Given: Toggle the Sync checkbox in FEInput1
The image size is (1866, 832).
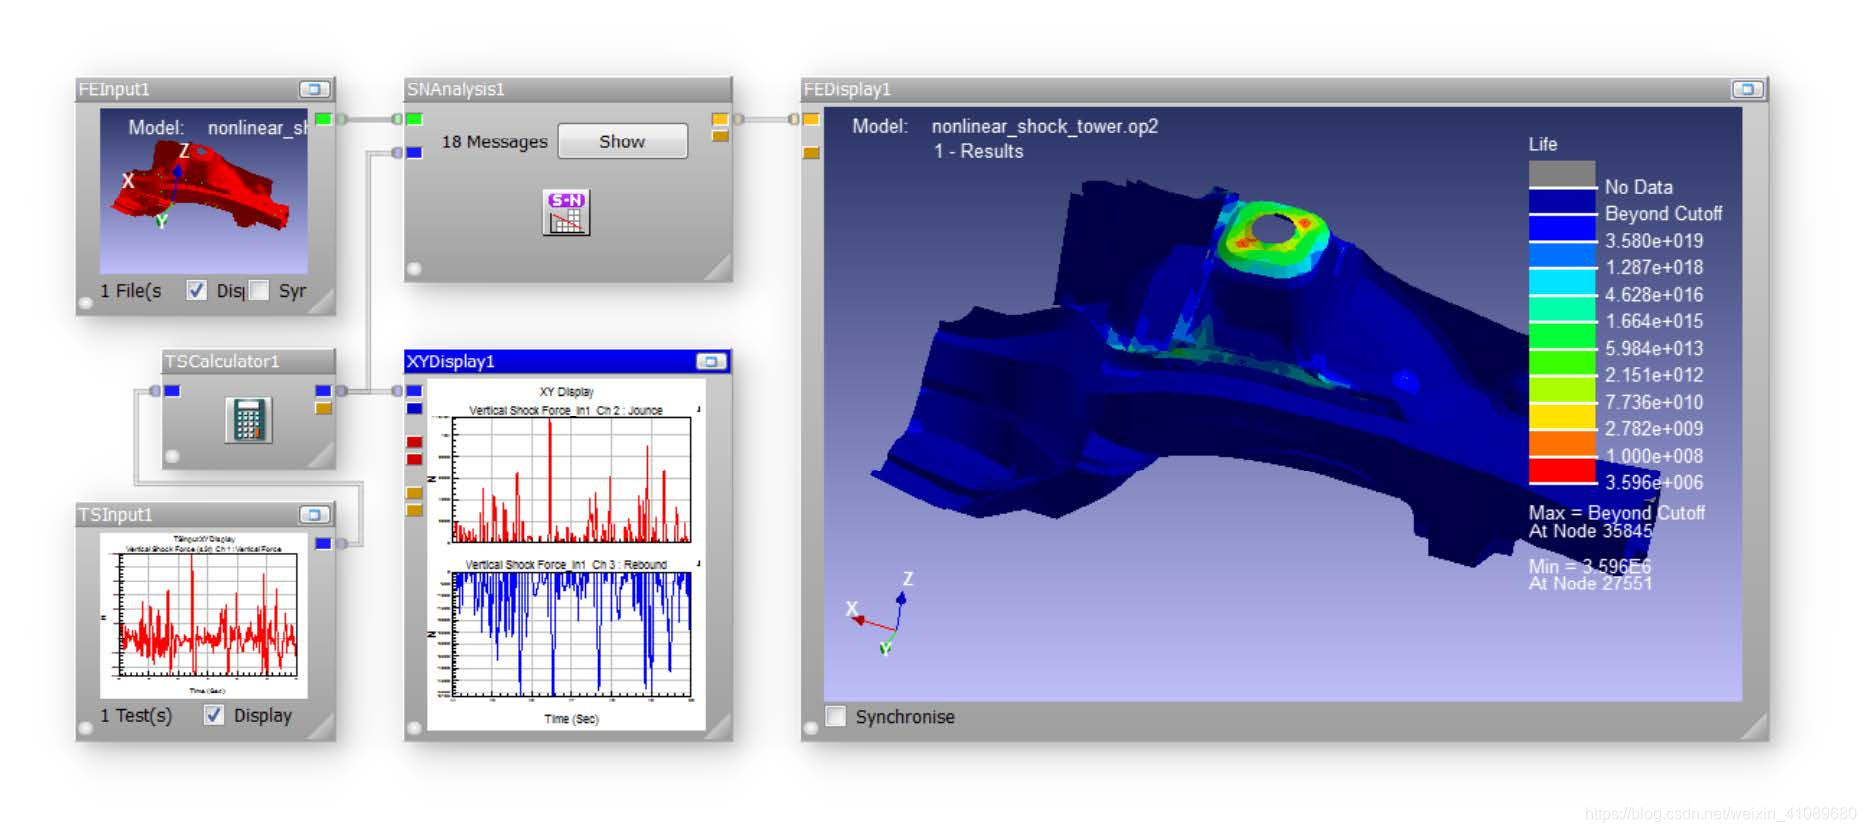Looking at the screenshot, I should tap(258, 290).
